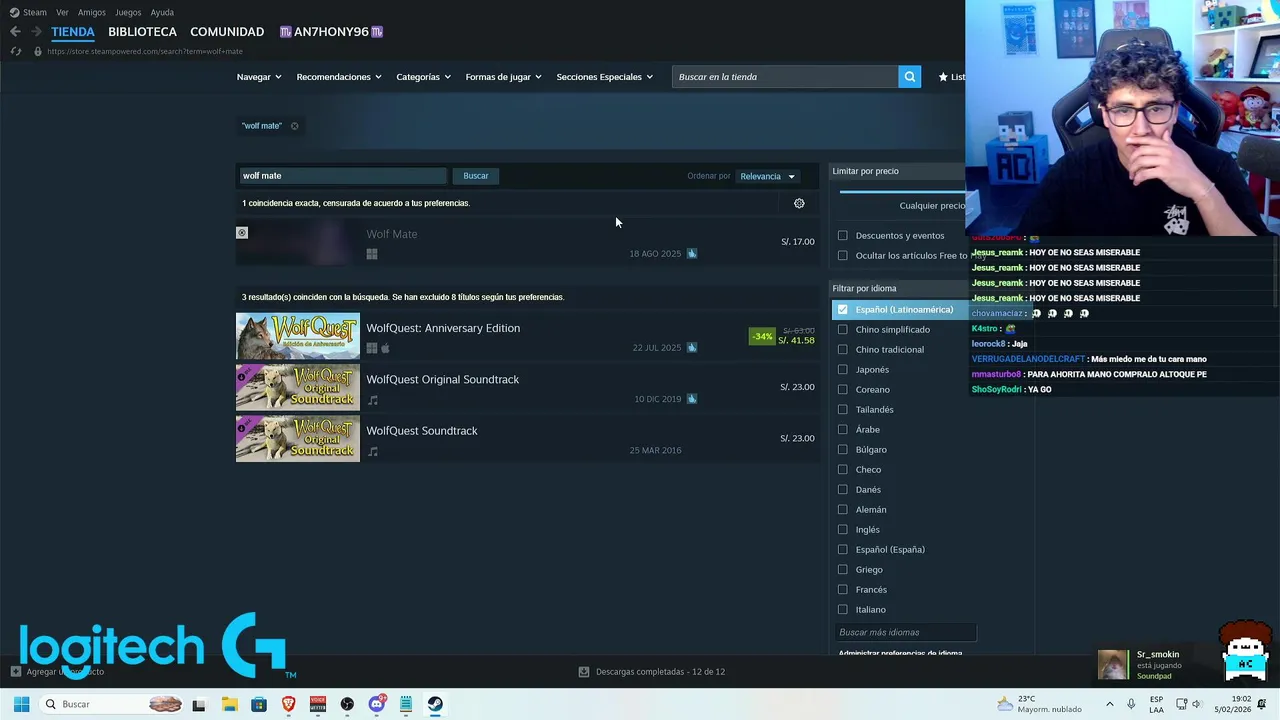Image resolution: width=1280 pixels, height=720 pixels.
Task: Click the Apple platform icon under WolfQuest Anniversary Edition
Action: pyautogui.click(x=385, y=348)
